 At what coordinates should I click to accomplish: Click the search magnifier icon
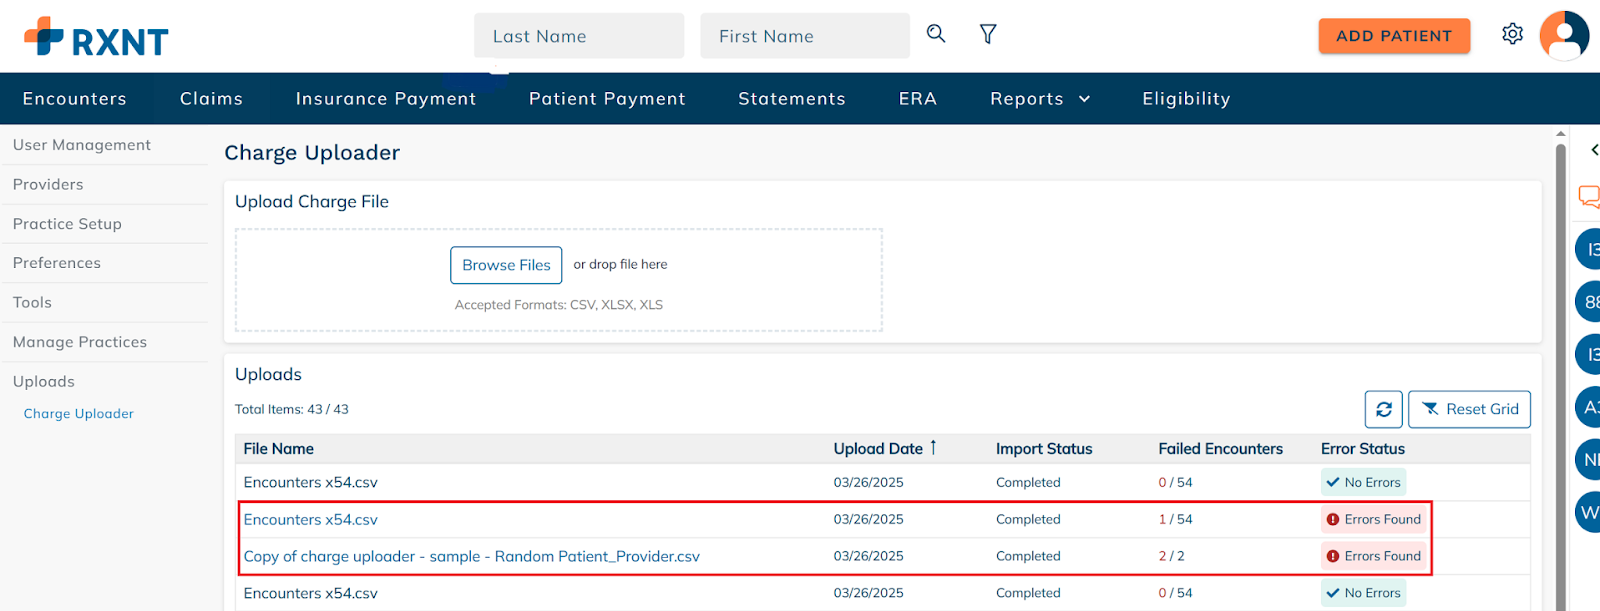coord(936,34)
